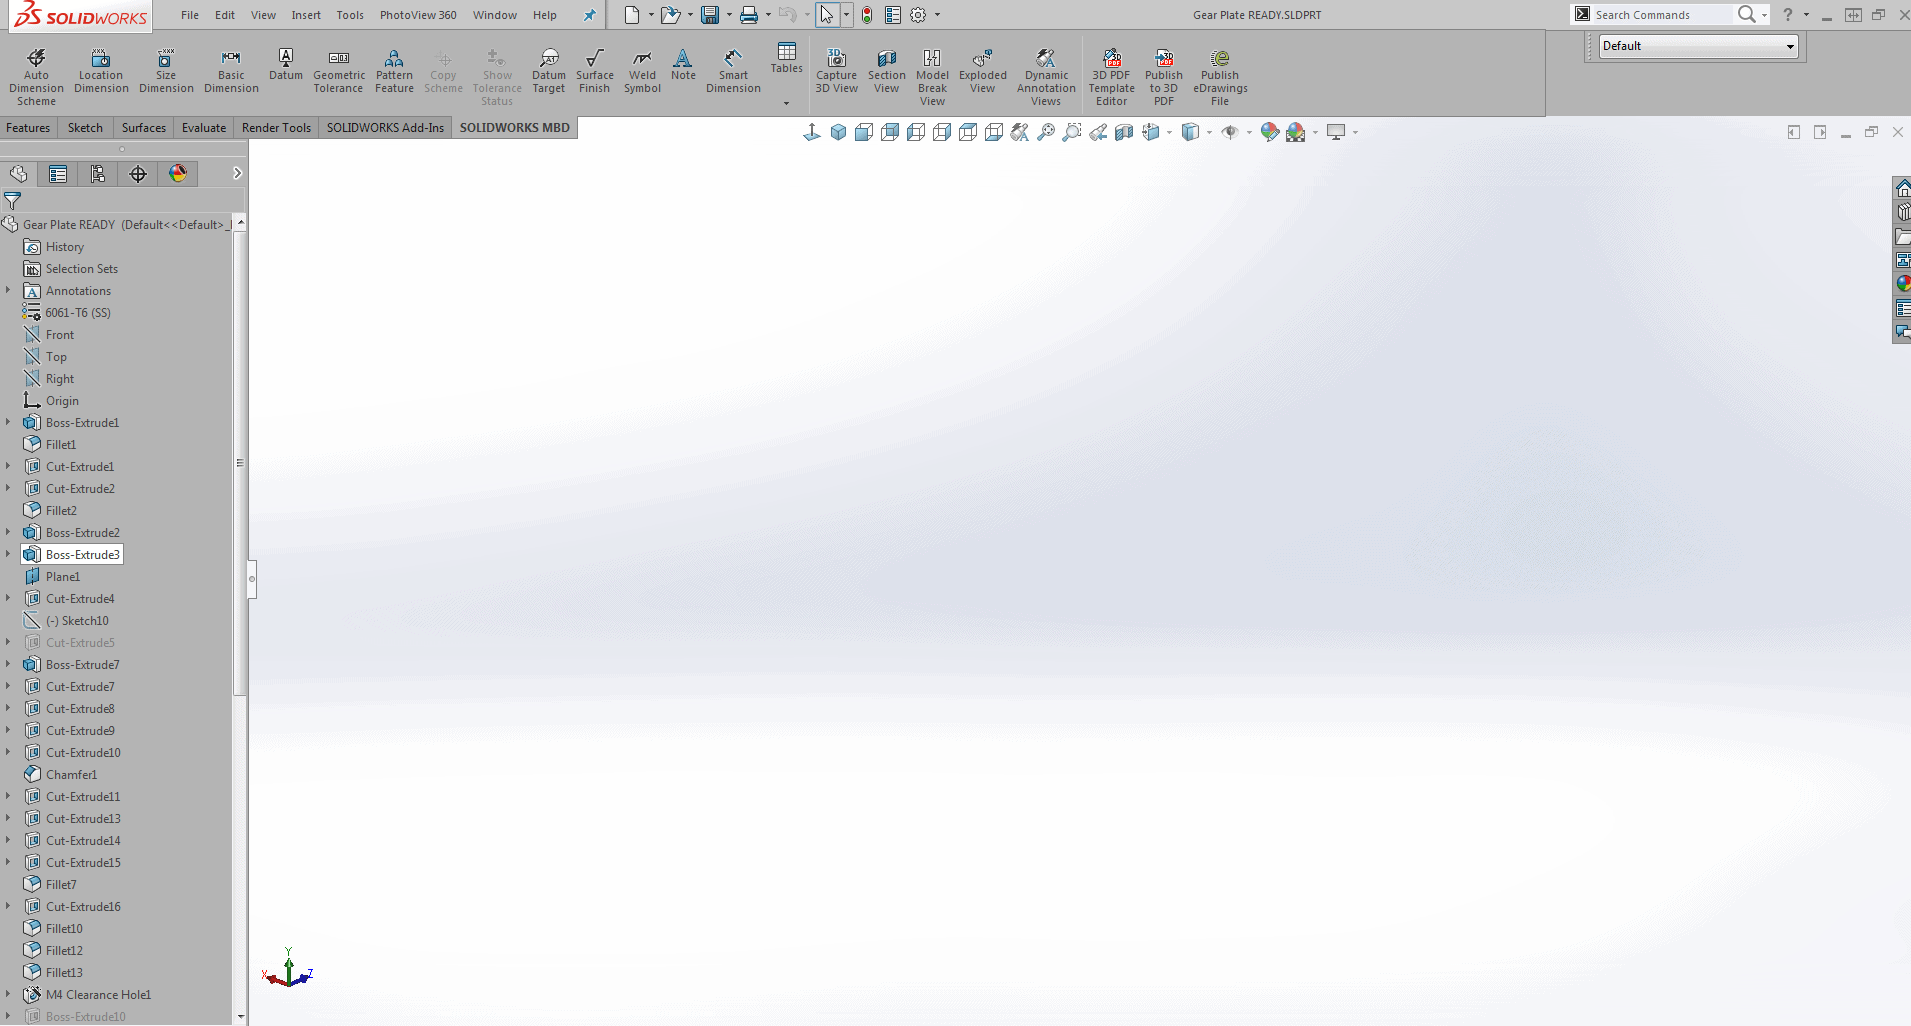Insert a Datum Target
This screenshot has width=1911, height=1026.
pos(548,70)
